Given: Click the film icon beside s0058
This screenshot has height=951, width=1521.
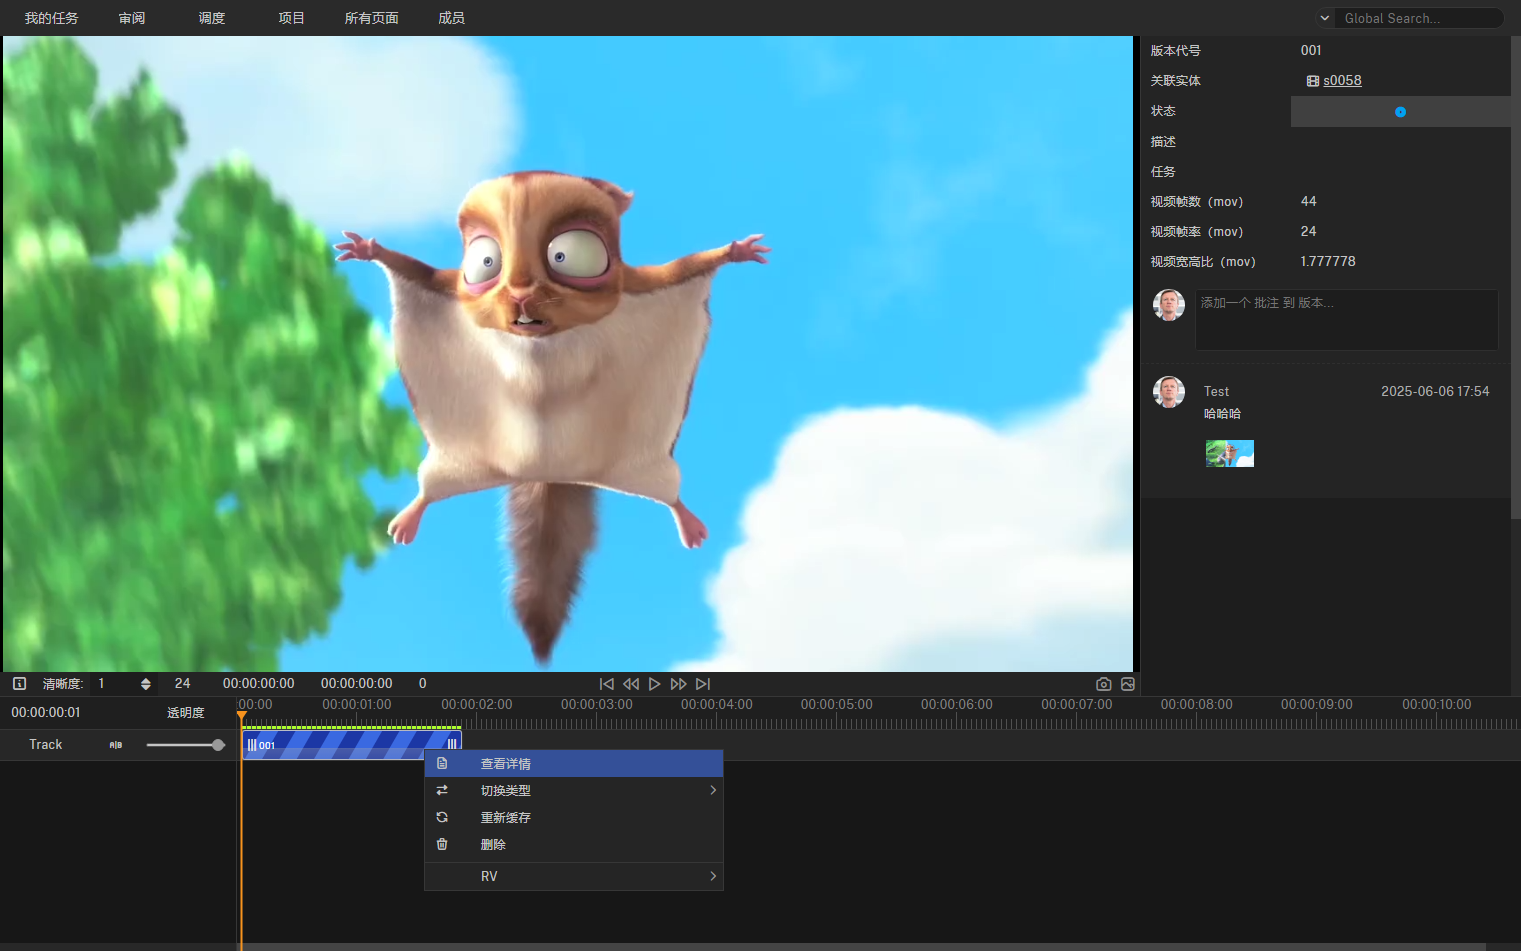Looking at the screenshot, I should click(1313, 81).
